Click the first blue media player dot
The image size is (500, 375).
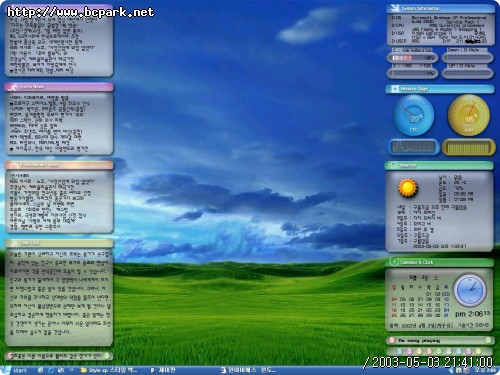click(399, 351)
